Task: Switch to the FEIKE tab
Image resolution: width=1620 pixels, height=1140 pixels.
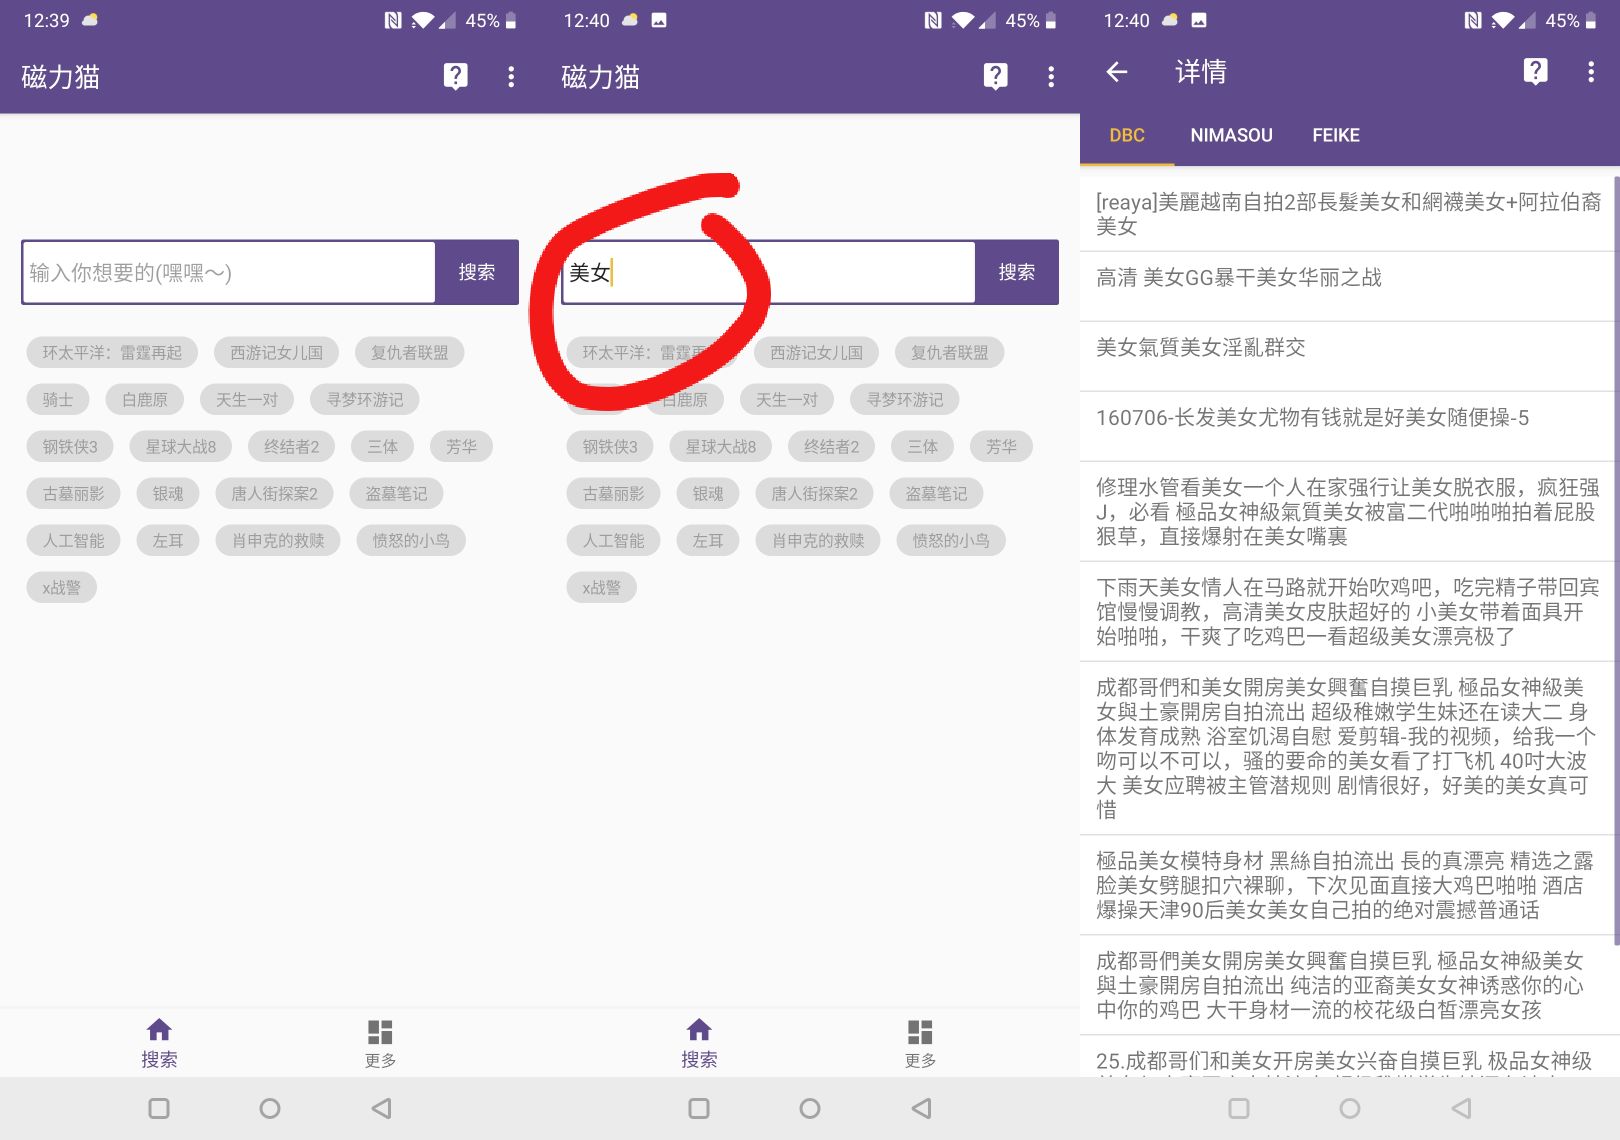Action: pyautogui.click(x=1336, y=135)
